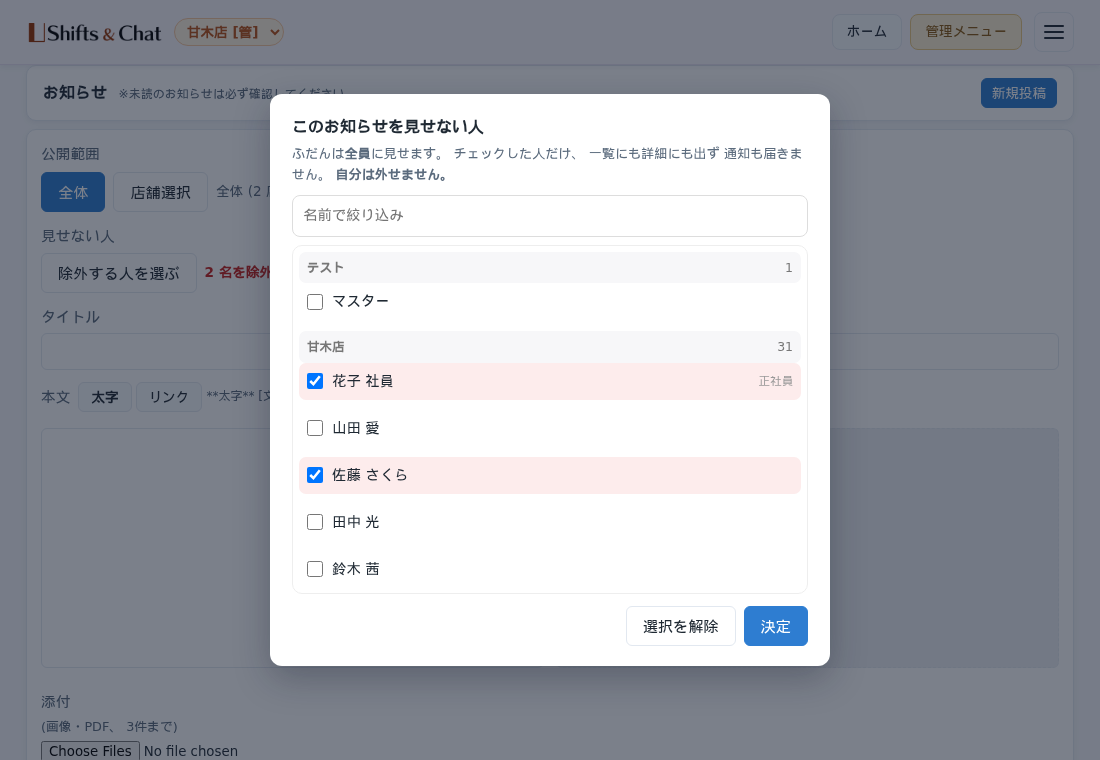Select 全体 visibility scope

point(73,192)
